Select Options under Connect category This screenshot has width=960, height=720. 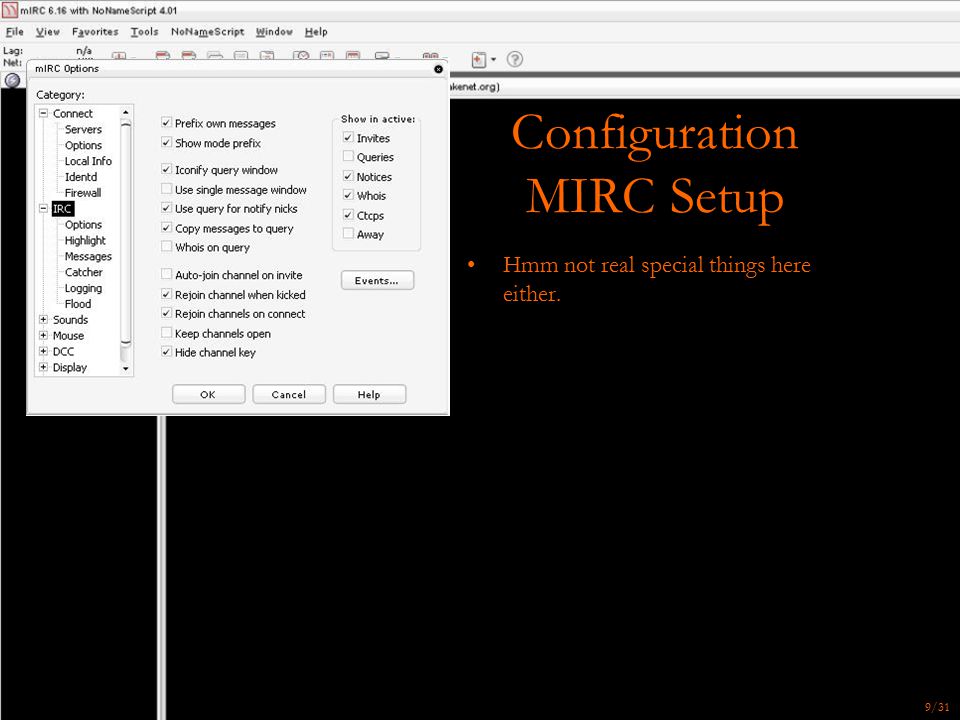pyautogui.click(x=83, y=145)
